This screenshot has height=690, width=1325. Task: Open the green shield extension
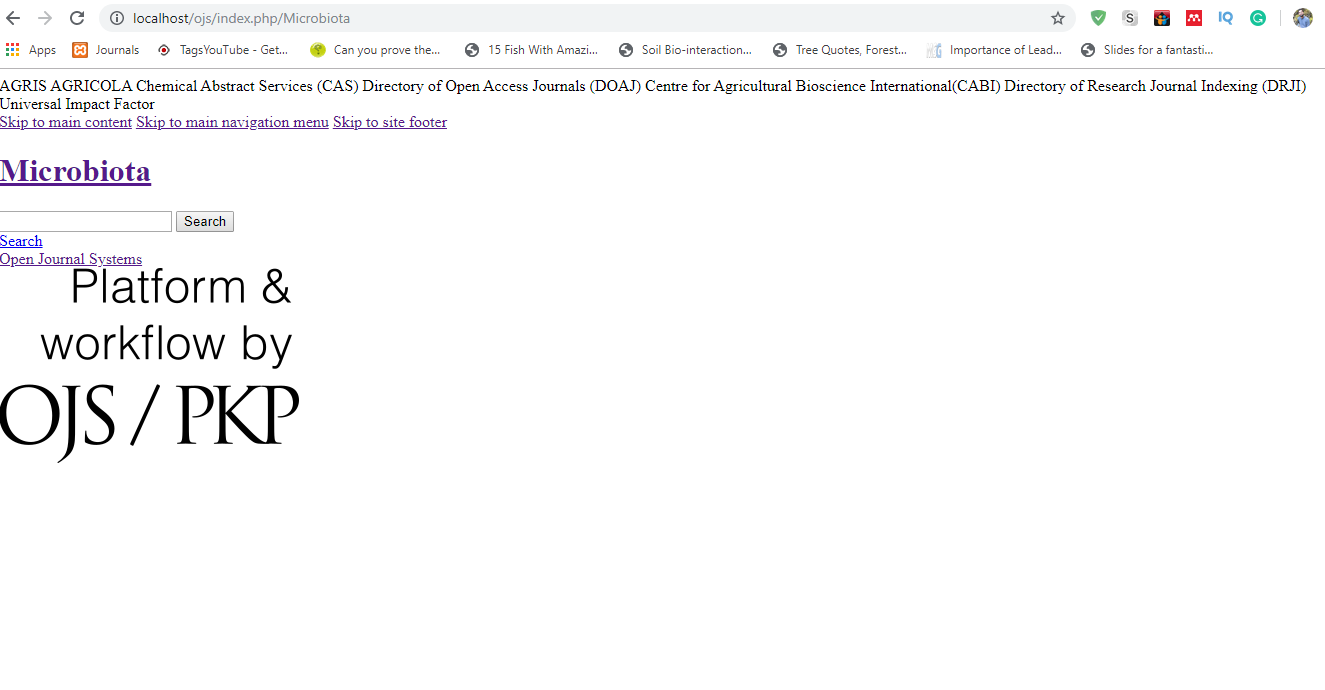pos(1098,18)
